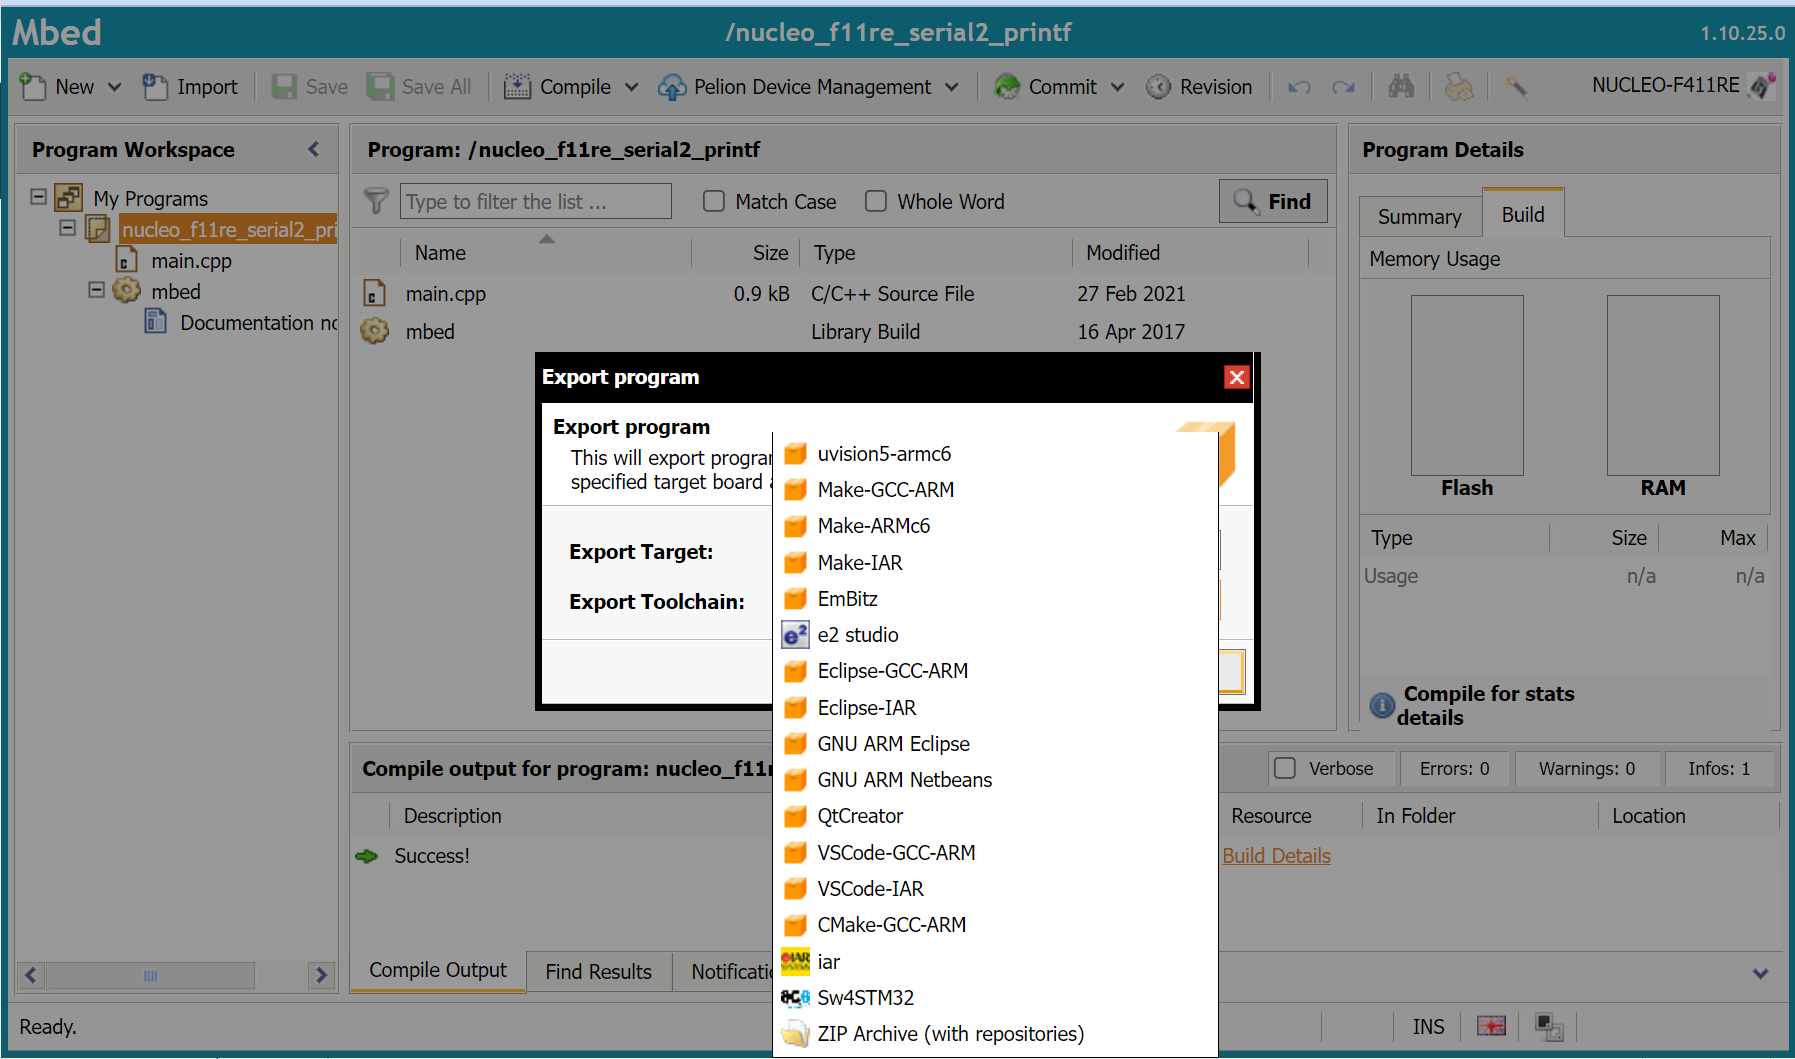The height and width of the screenshot is (1059, 1795).
Task: Switch to the Build tab
Action: click(1523, 215)
